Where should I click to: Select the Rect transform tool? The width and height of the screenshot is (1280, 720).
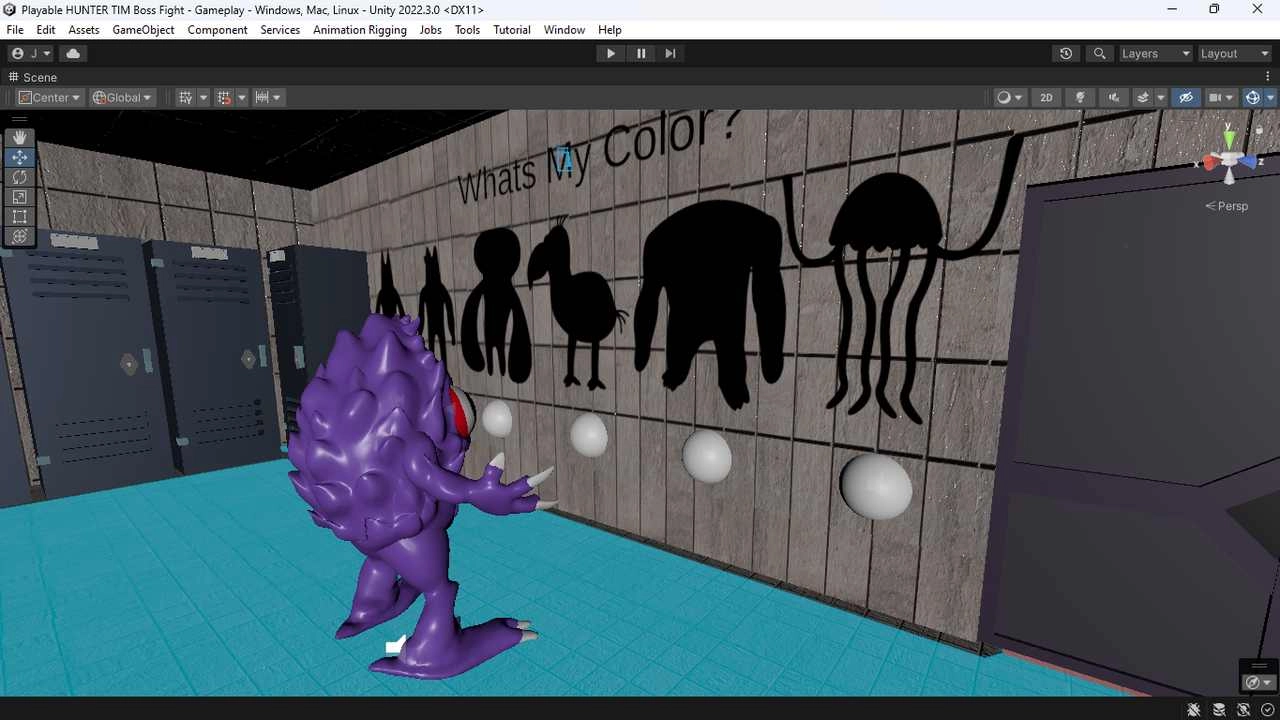tap(19, 217)
